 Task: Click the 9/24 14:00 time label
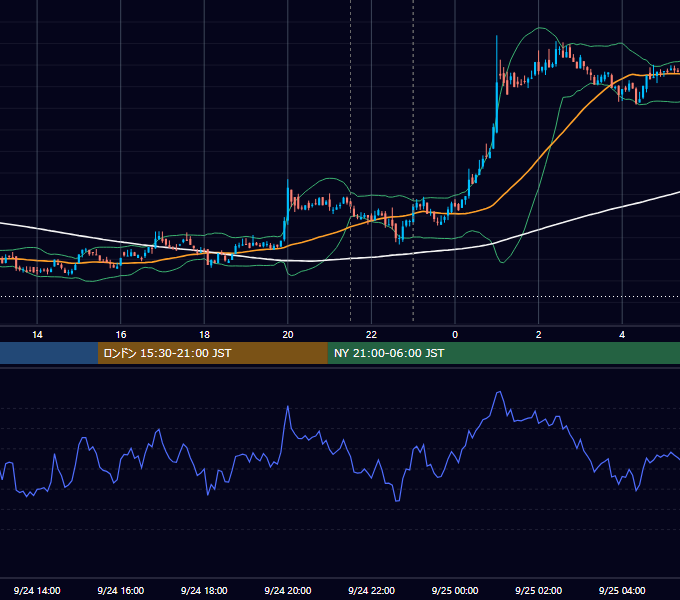point(37,590)
